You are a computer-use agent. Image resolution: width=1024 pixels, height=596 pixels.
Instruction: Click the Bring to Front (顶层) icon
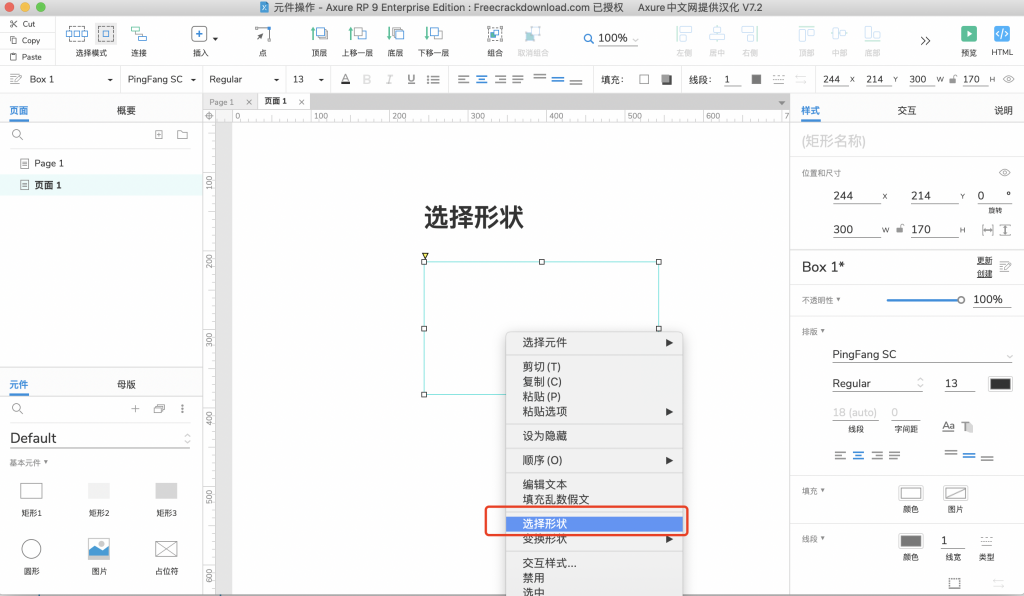(319, 34)
